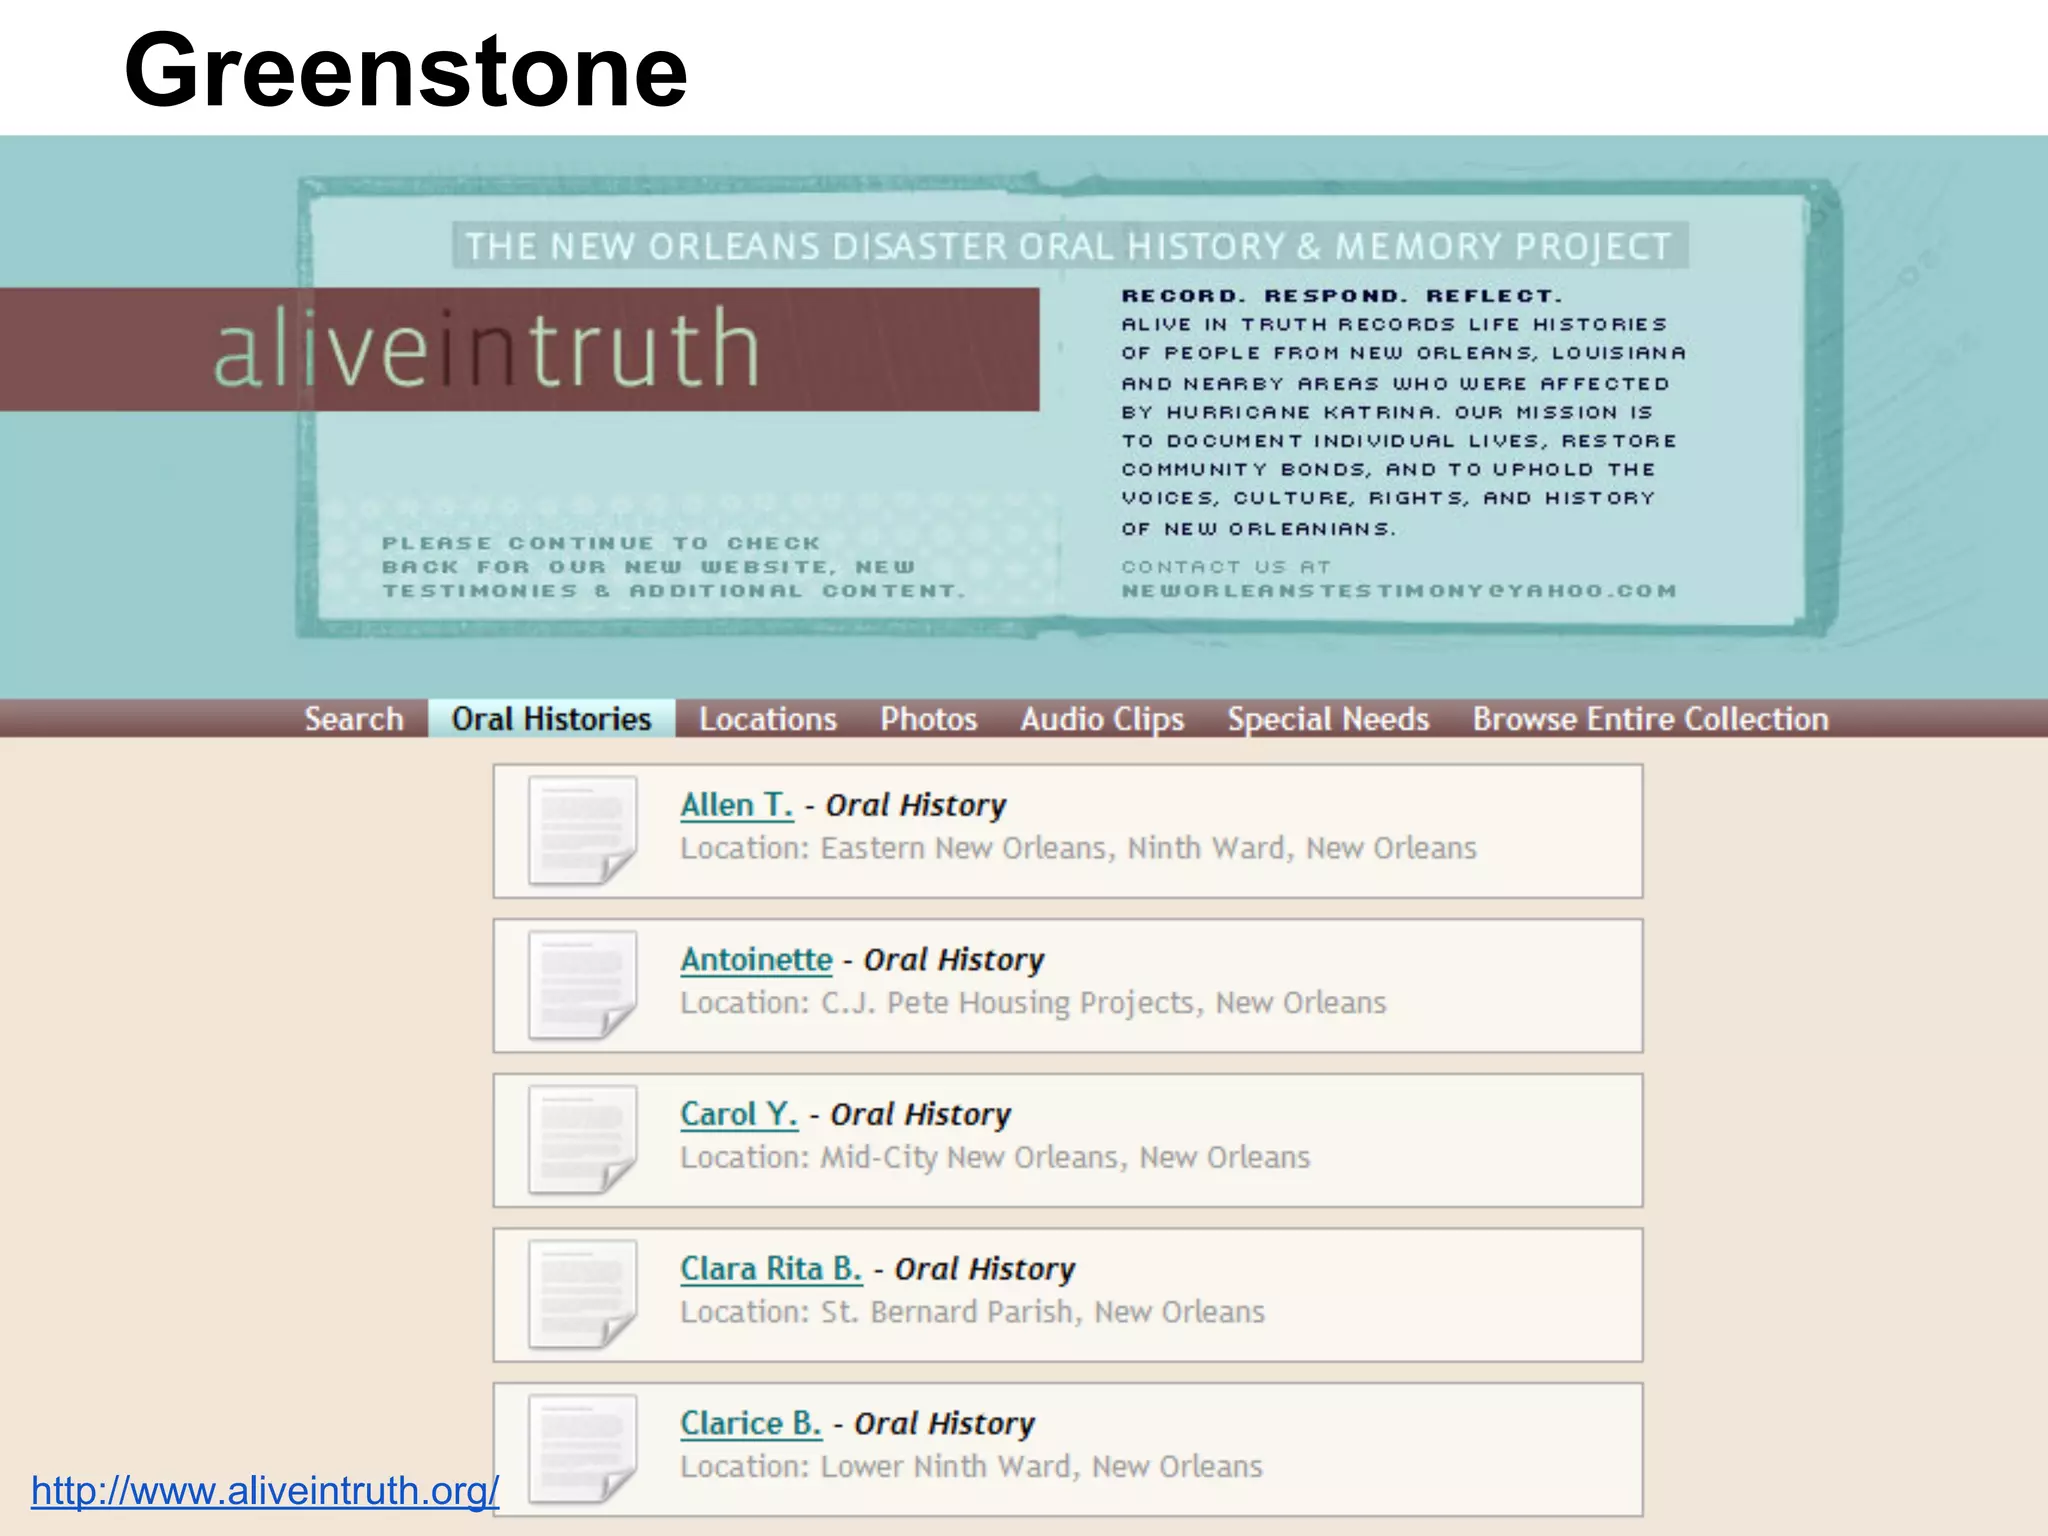Click document icon for Allen T.
The width and height of the screenshot is (2048, 1536).
[x=582, y=831]
